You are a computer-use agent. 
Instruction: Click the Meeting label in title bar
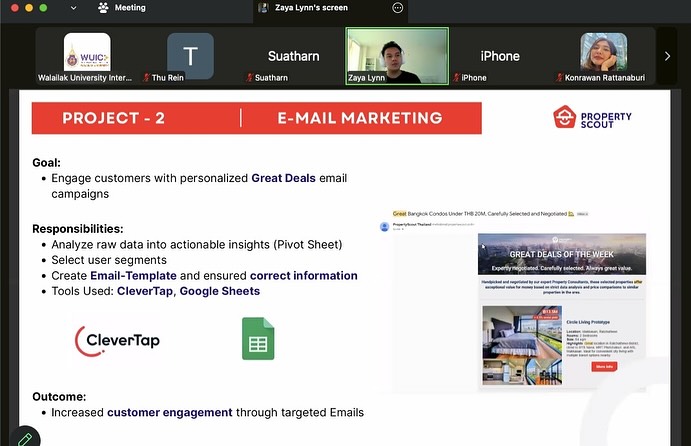pyautogui.click(x=130, y=8)
